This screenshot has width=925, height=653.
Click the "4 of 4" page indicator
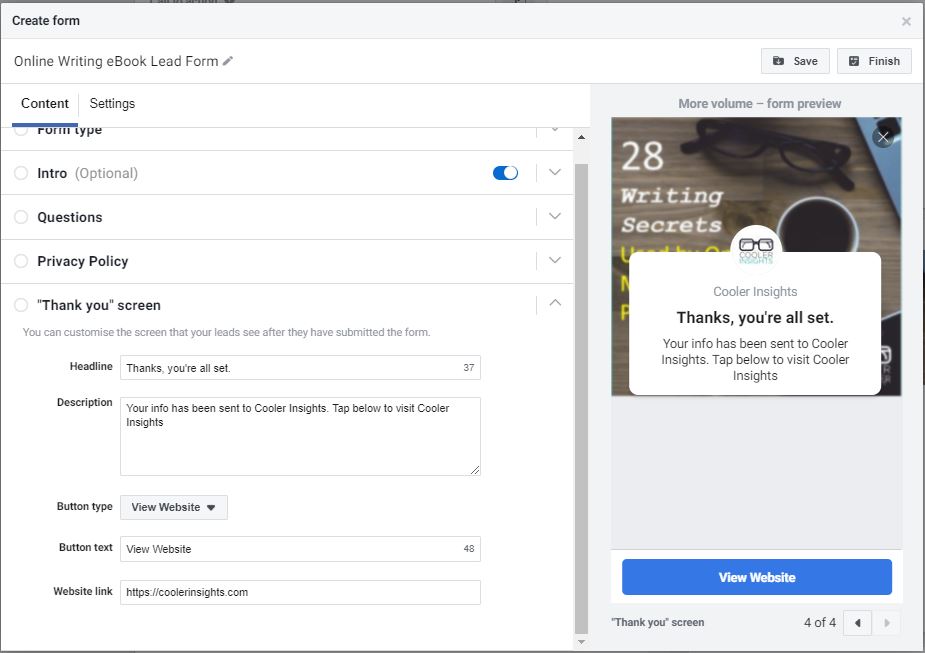[819, 622]
